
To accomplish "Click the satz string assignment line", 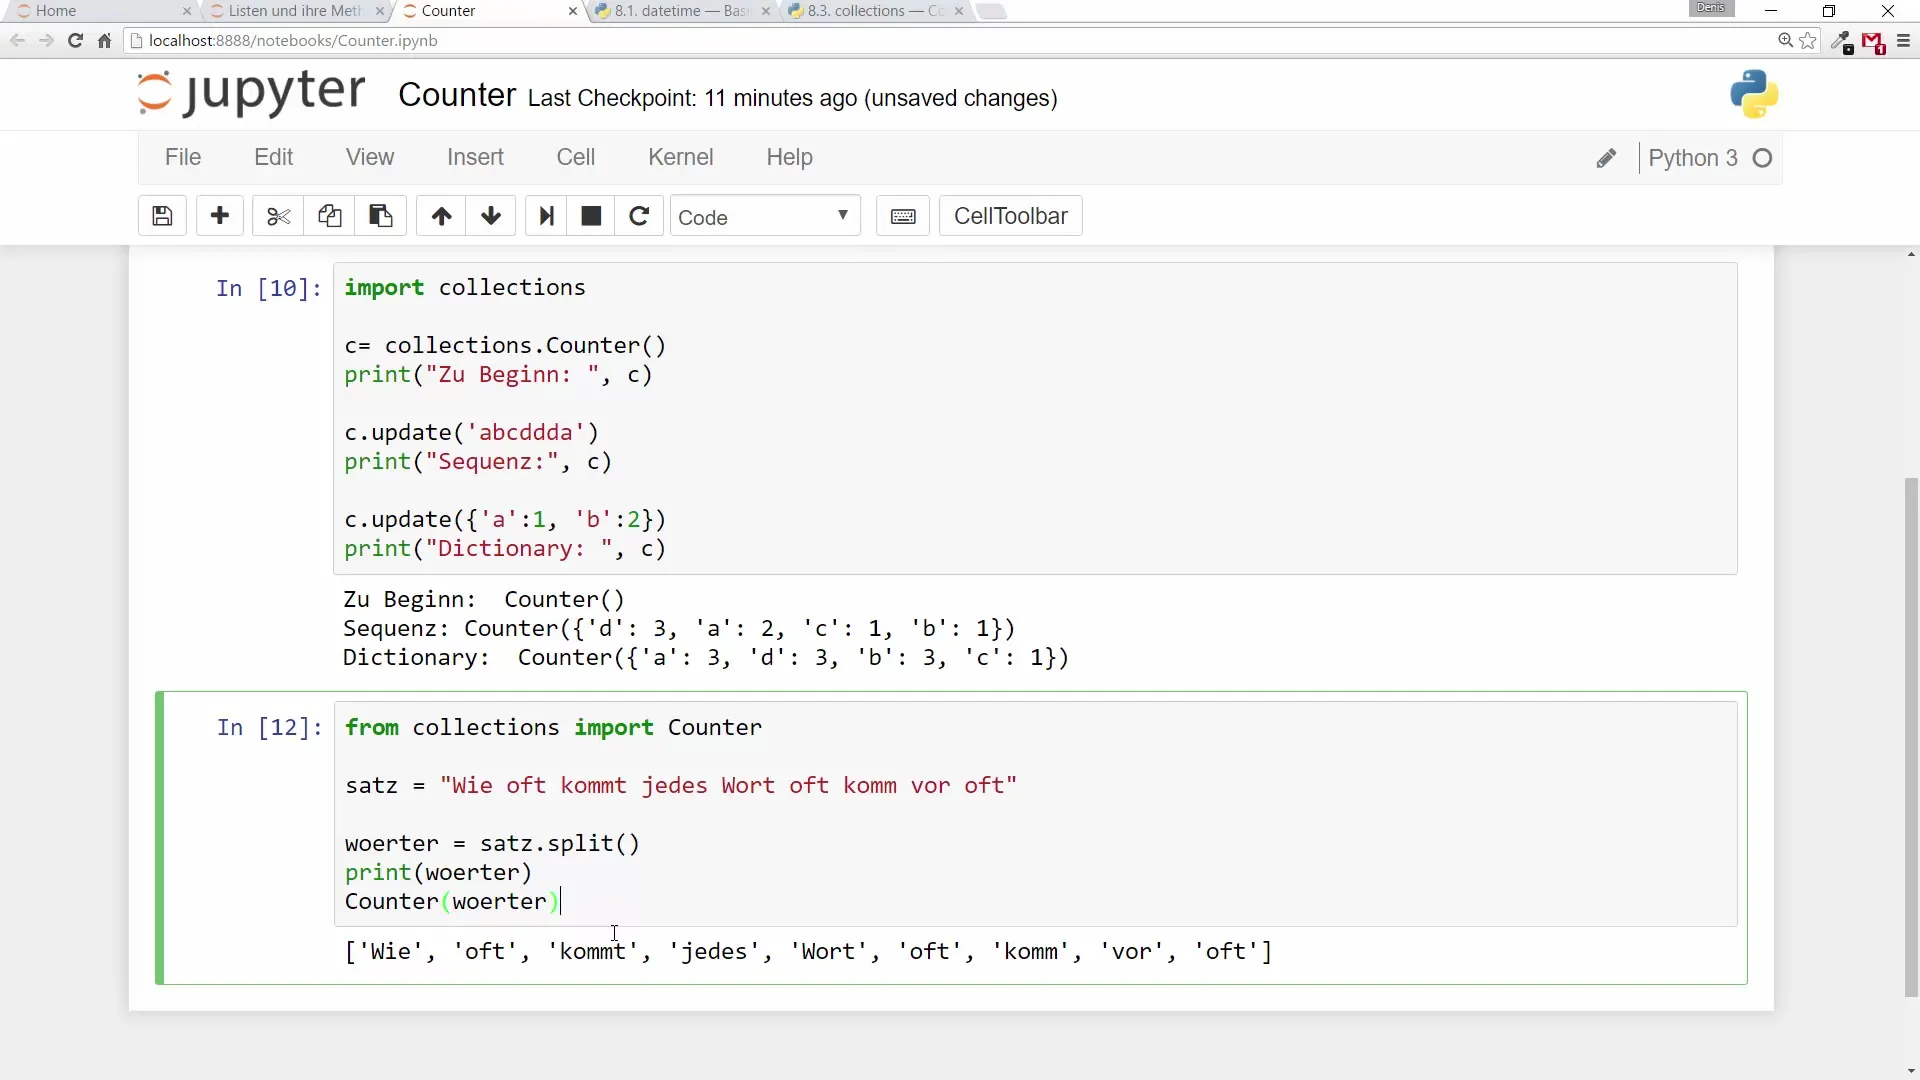I will tap(681, 785).
